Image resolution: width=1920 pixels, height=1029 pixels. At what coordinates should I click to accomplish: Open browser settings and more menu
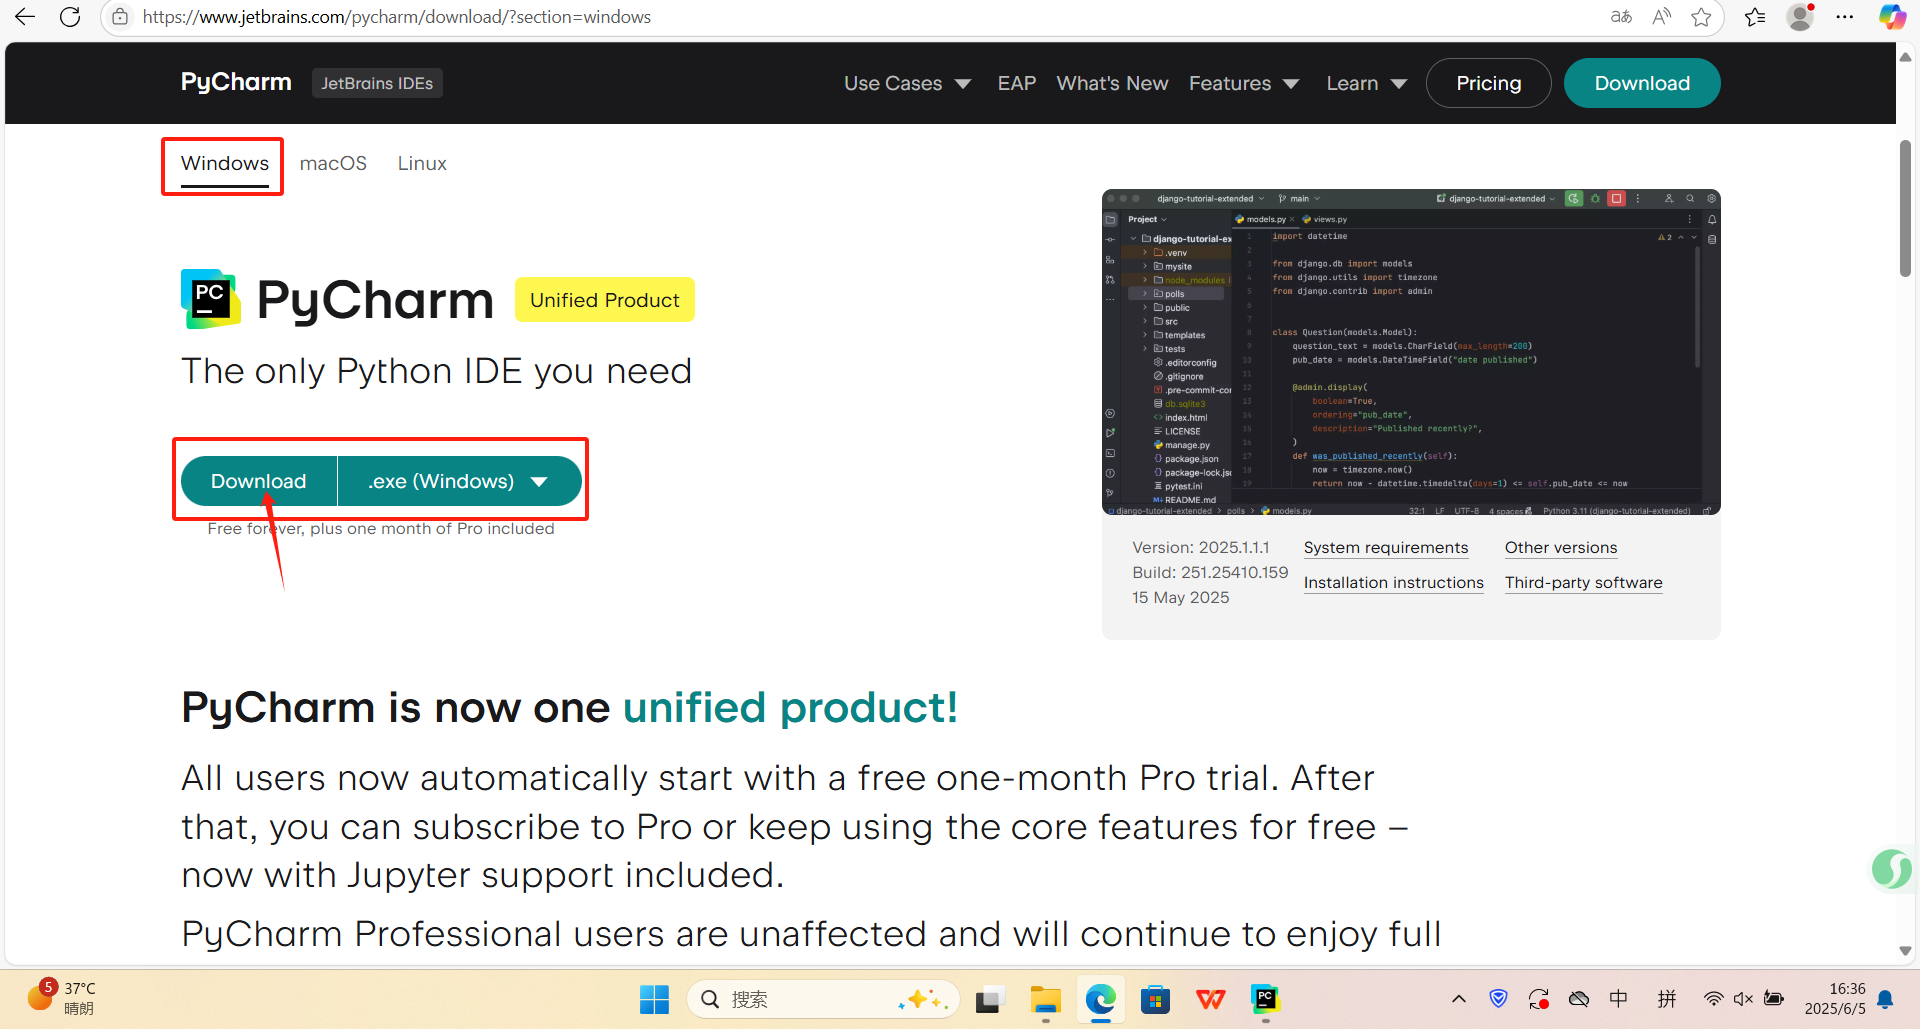click(1845, 17)
